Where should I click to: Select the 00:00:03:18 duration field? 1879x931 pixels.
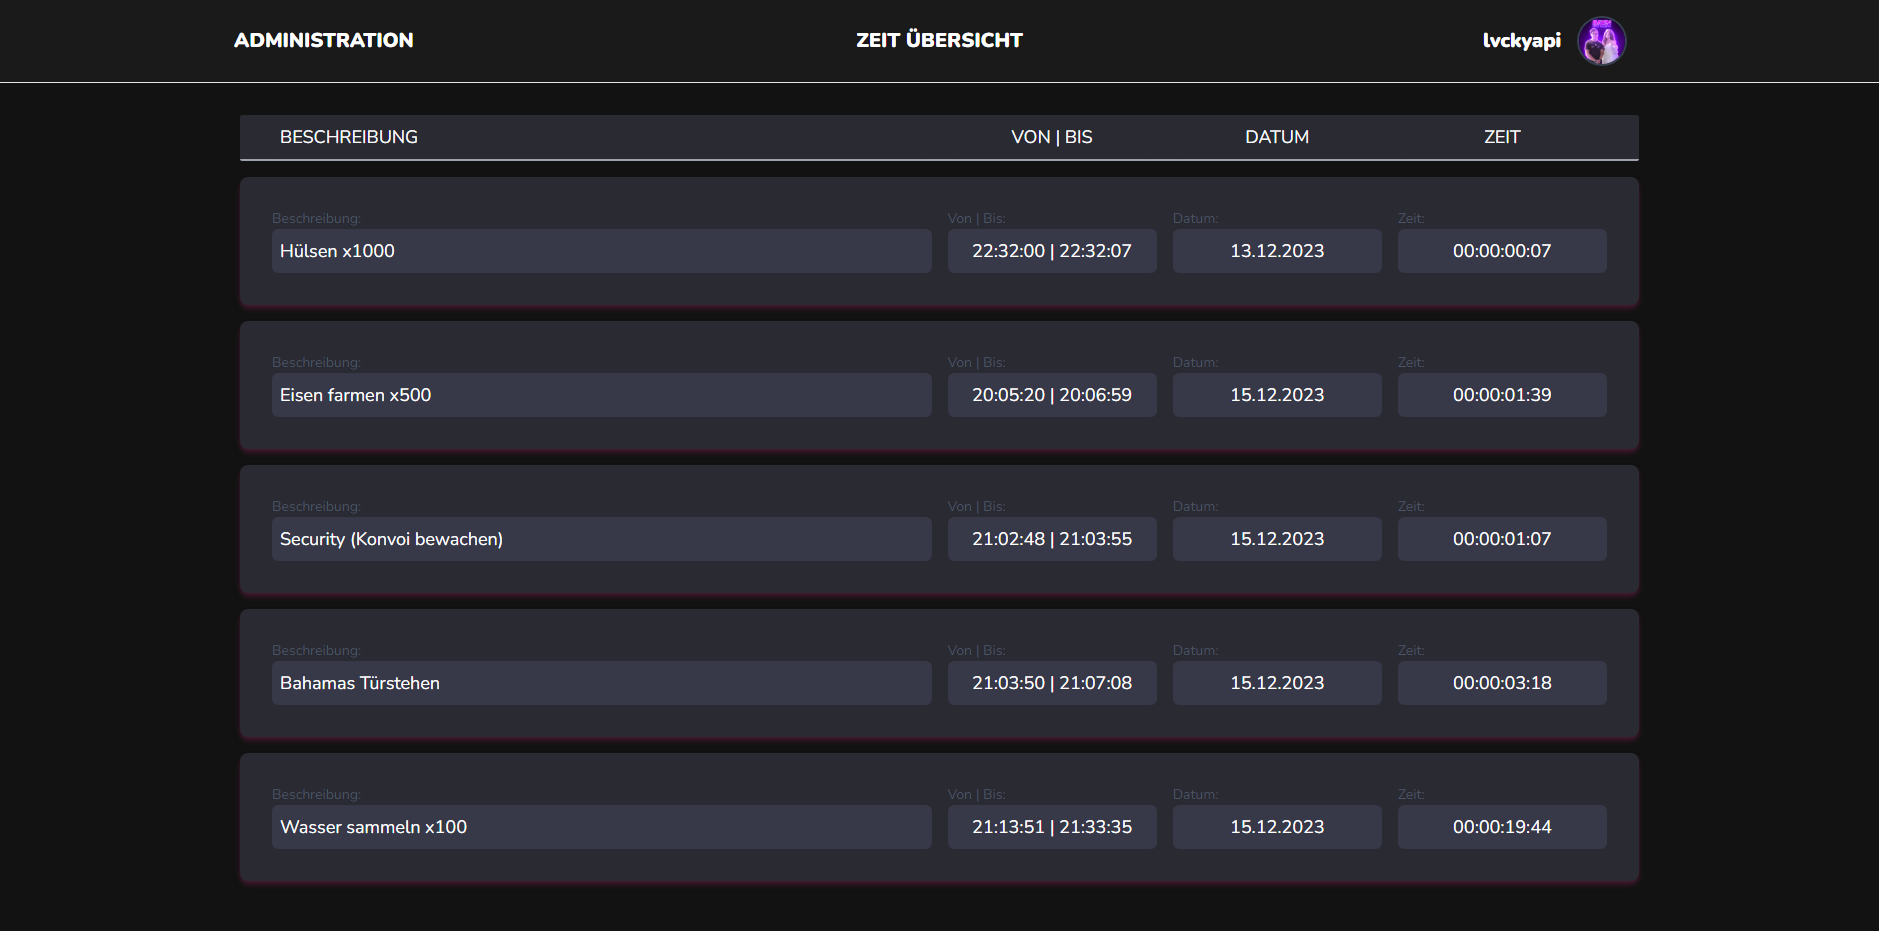(x=1501, y=683)
